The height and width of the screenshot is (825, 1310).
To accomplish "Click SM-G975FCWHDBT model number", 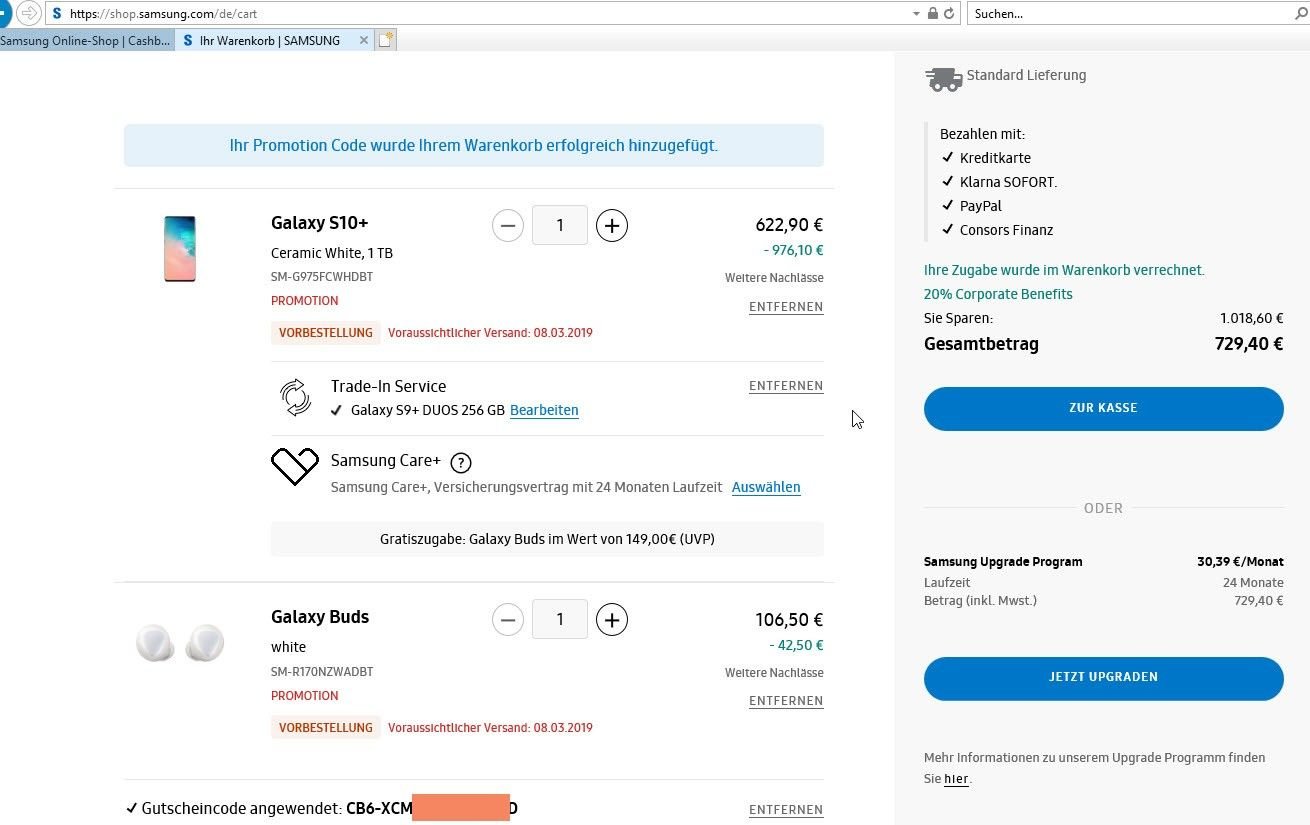I will 322,277.
